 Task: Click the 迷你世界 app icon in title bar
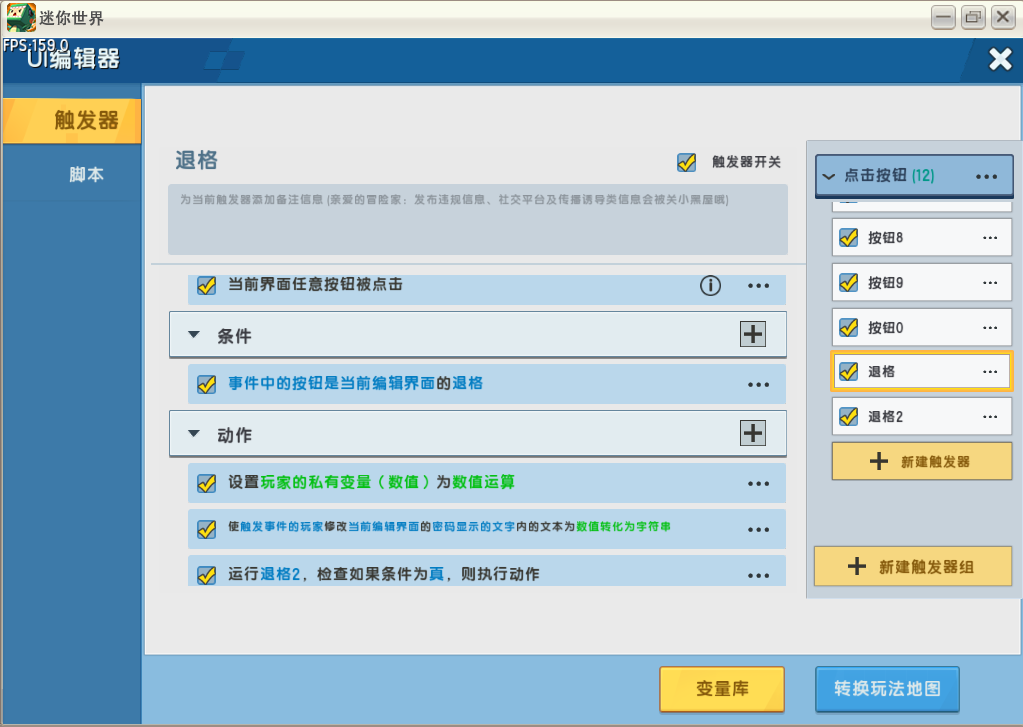(21, 17)
